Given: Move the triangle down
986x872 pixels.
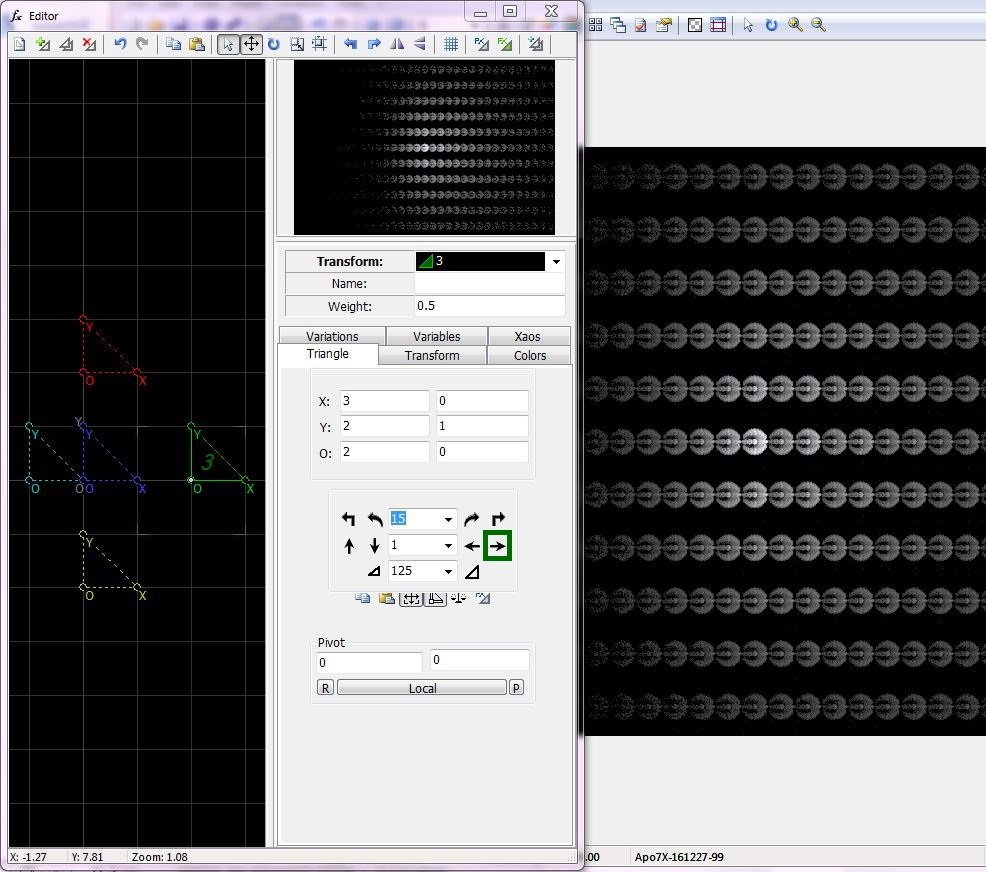Looking at the screenshot, I should pyautogui.click(x=375, y=546).
